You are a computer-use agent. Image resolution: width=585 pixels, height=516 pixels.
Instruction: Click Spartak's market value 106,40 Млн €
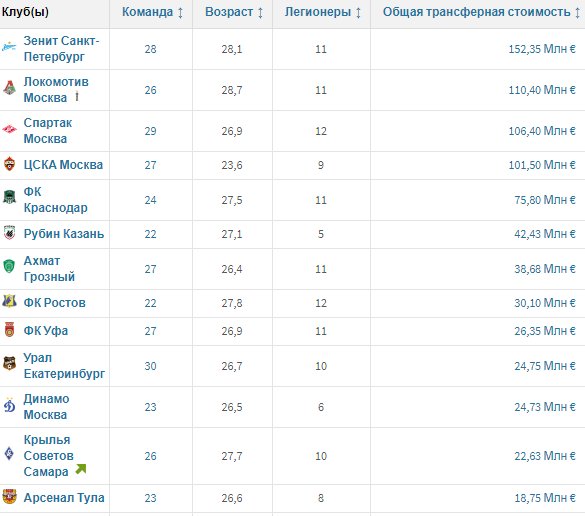point(542,131)
